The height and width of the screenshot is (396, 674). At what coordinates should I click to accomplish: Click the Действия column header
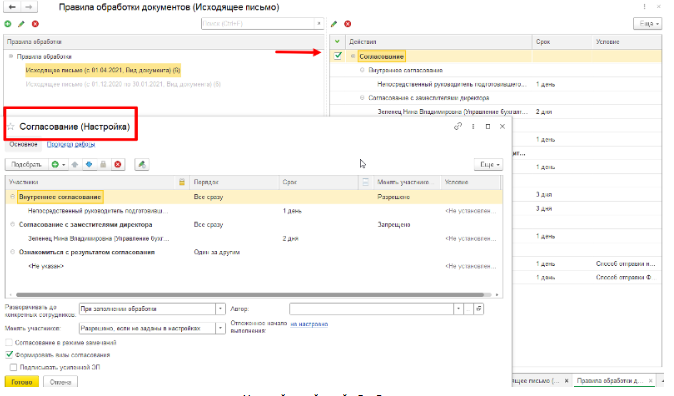tap(439, 41)
